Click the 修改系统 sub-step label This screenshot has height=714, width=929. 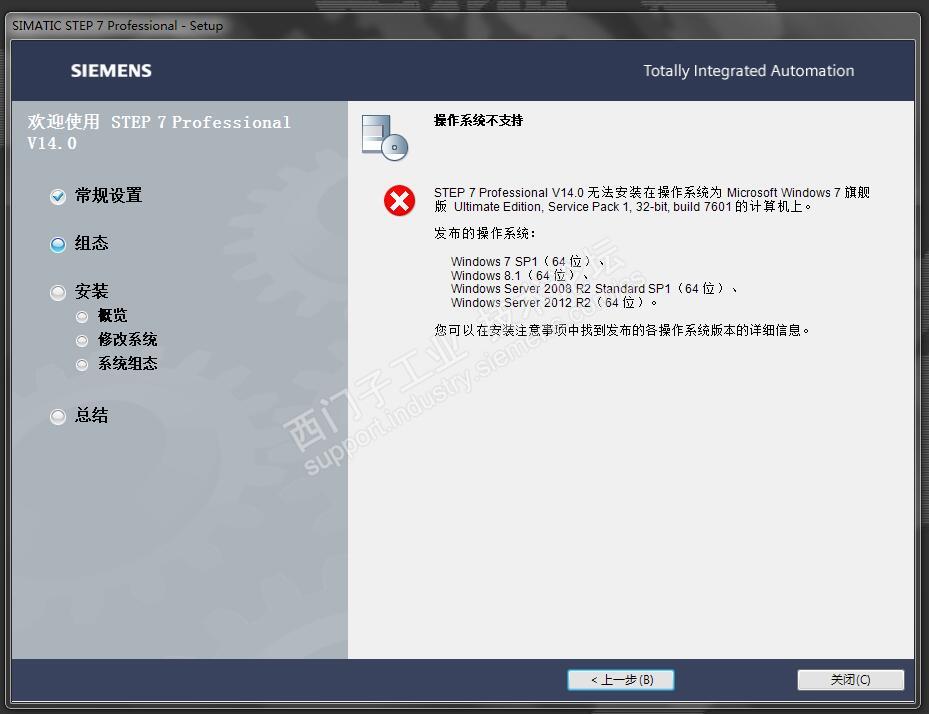[x=127, y=339]
